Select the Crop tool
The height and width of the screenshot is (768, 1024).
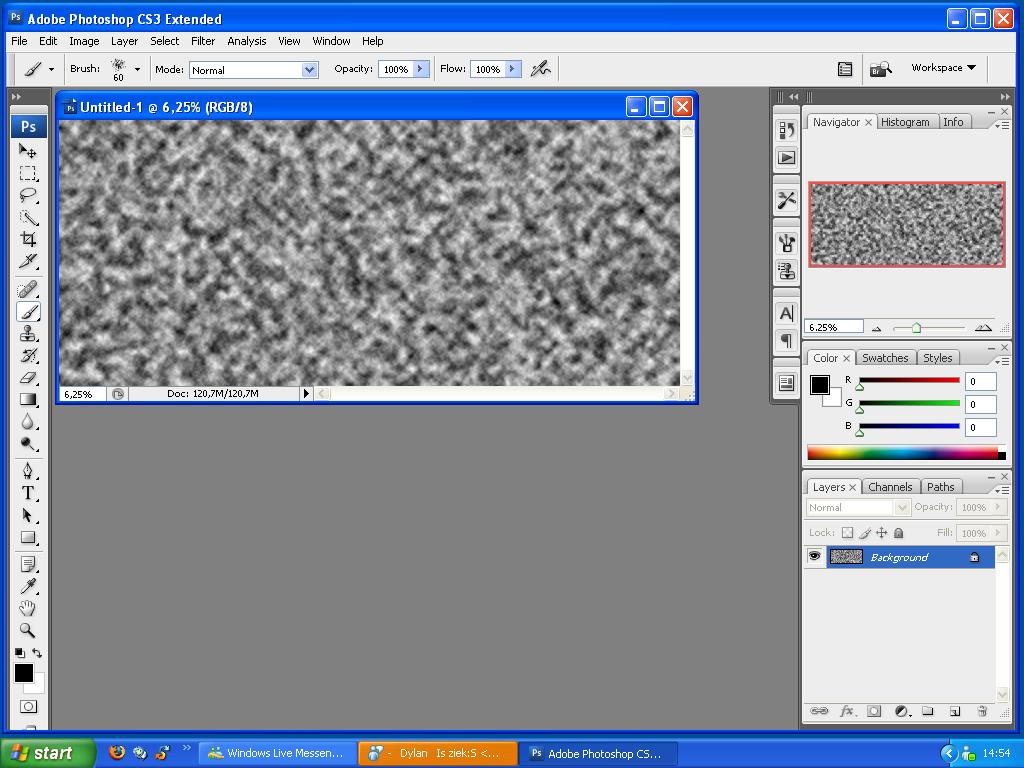pyautogui.click(x=28, y=239)
